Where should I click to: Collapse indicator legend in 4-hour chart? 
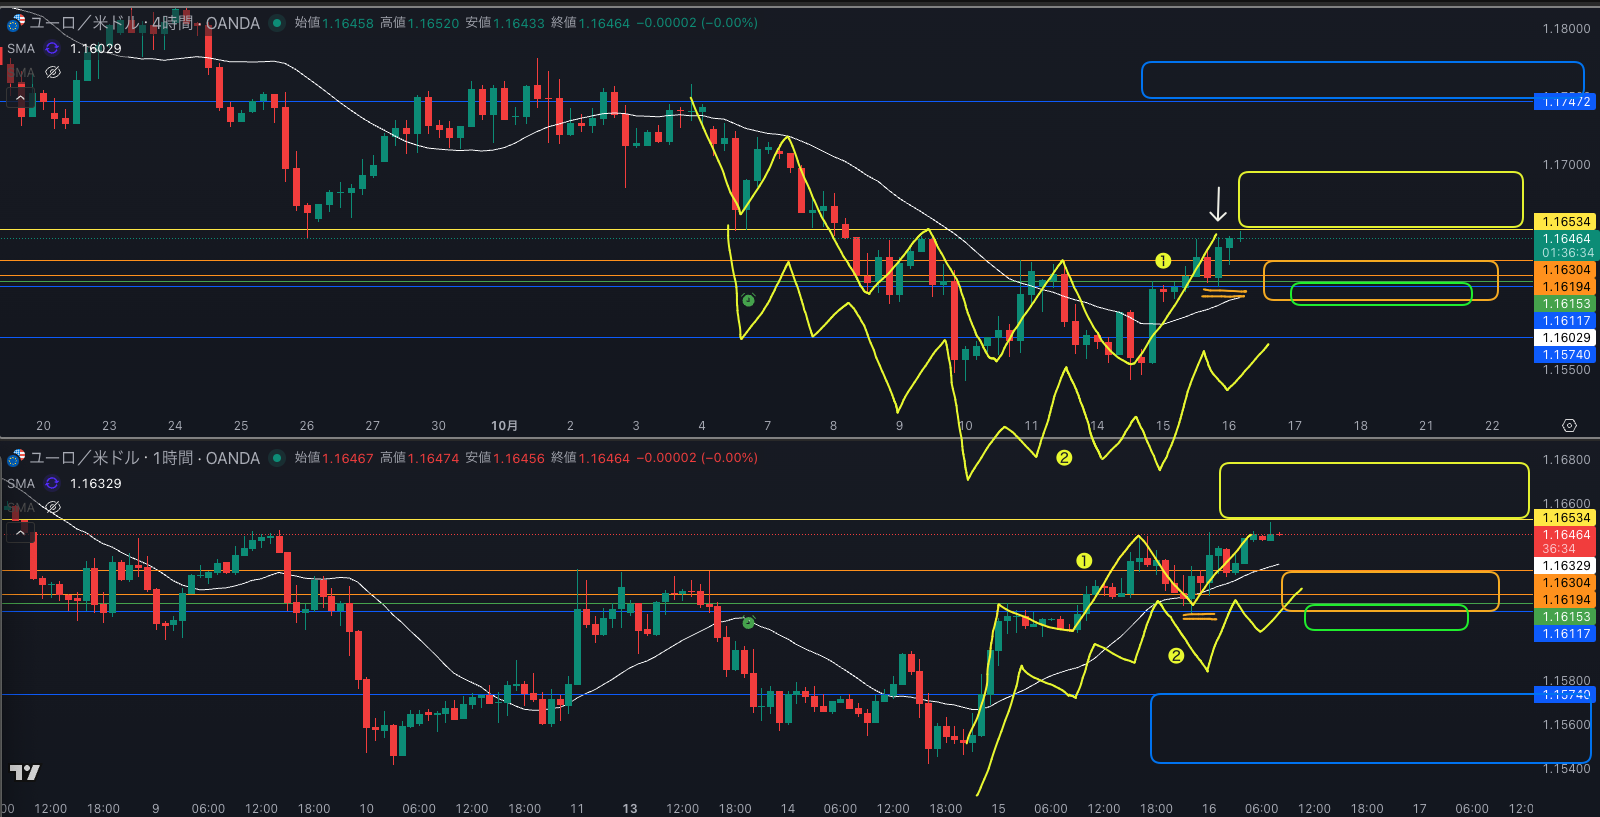(x=20, y=98)
